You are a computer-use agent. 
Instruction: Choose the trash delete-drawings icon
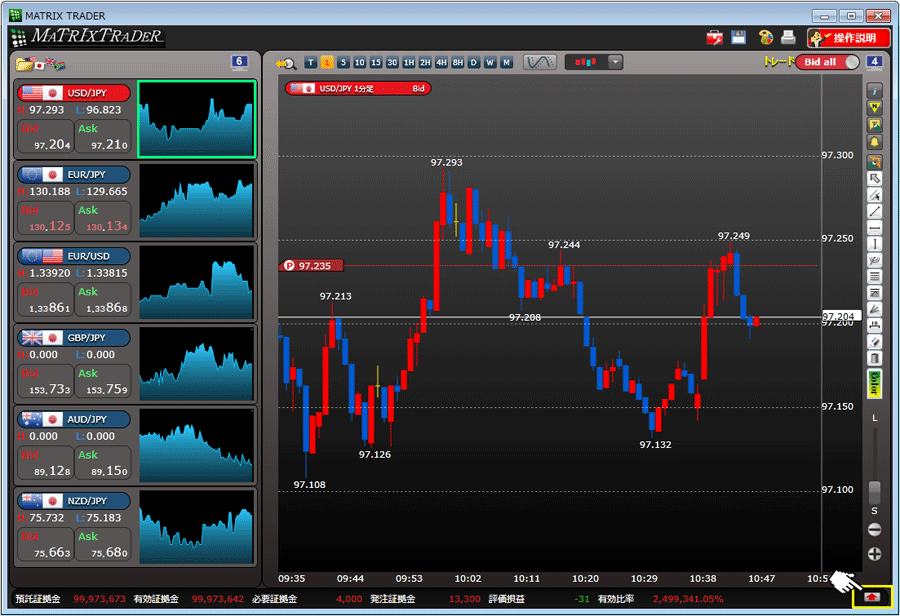[874, 359]
